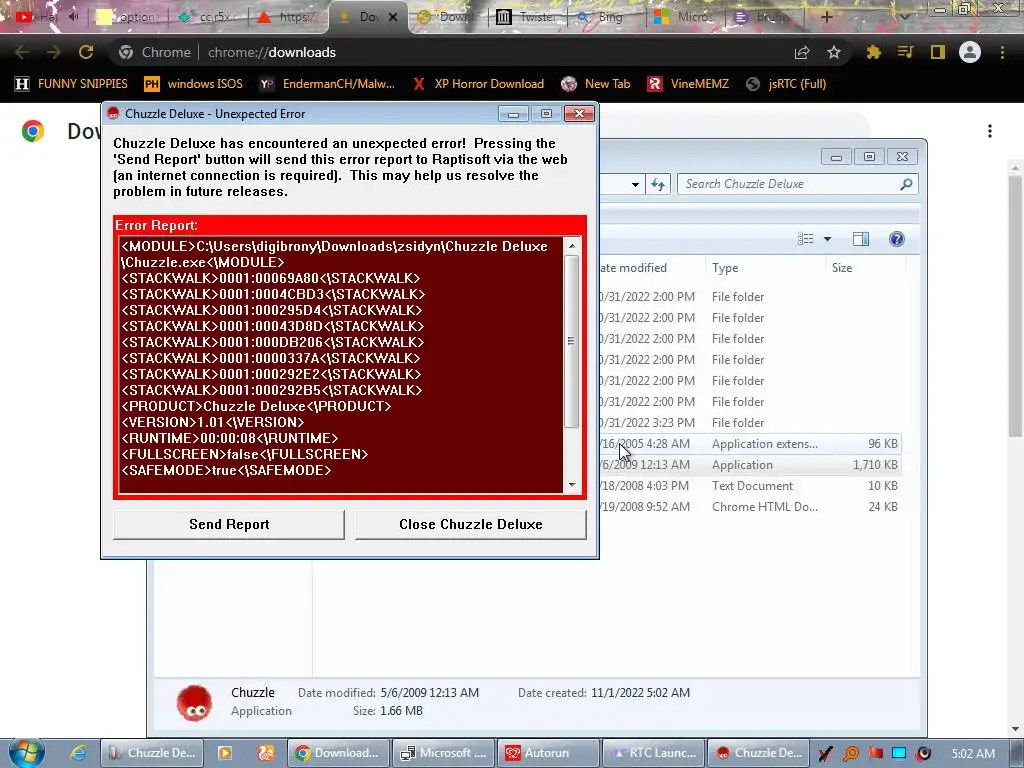This screenshot has width=1024, height=768.
Task: Open Explorer help with the question mark
Action: (x=897, y=239)
